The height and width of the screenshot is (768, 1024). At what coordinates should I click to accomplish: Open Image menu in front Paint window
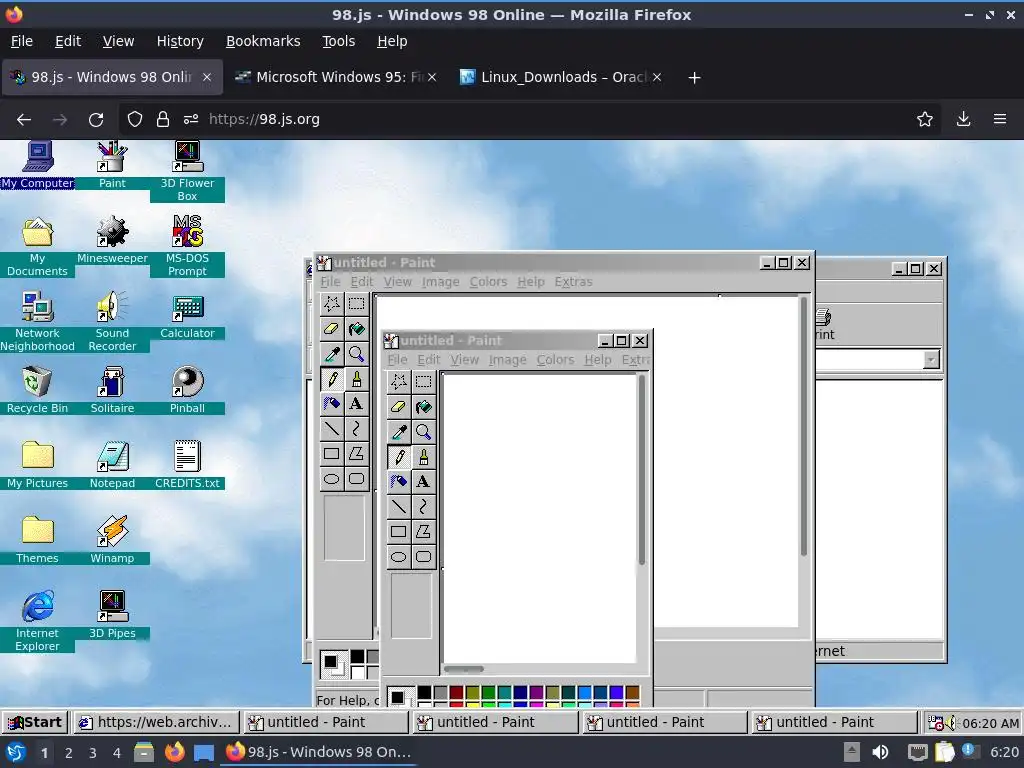point(507,360)
